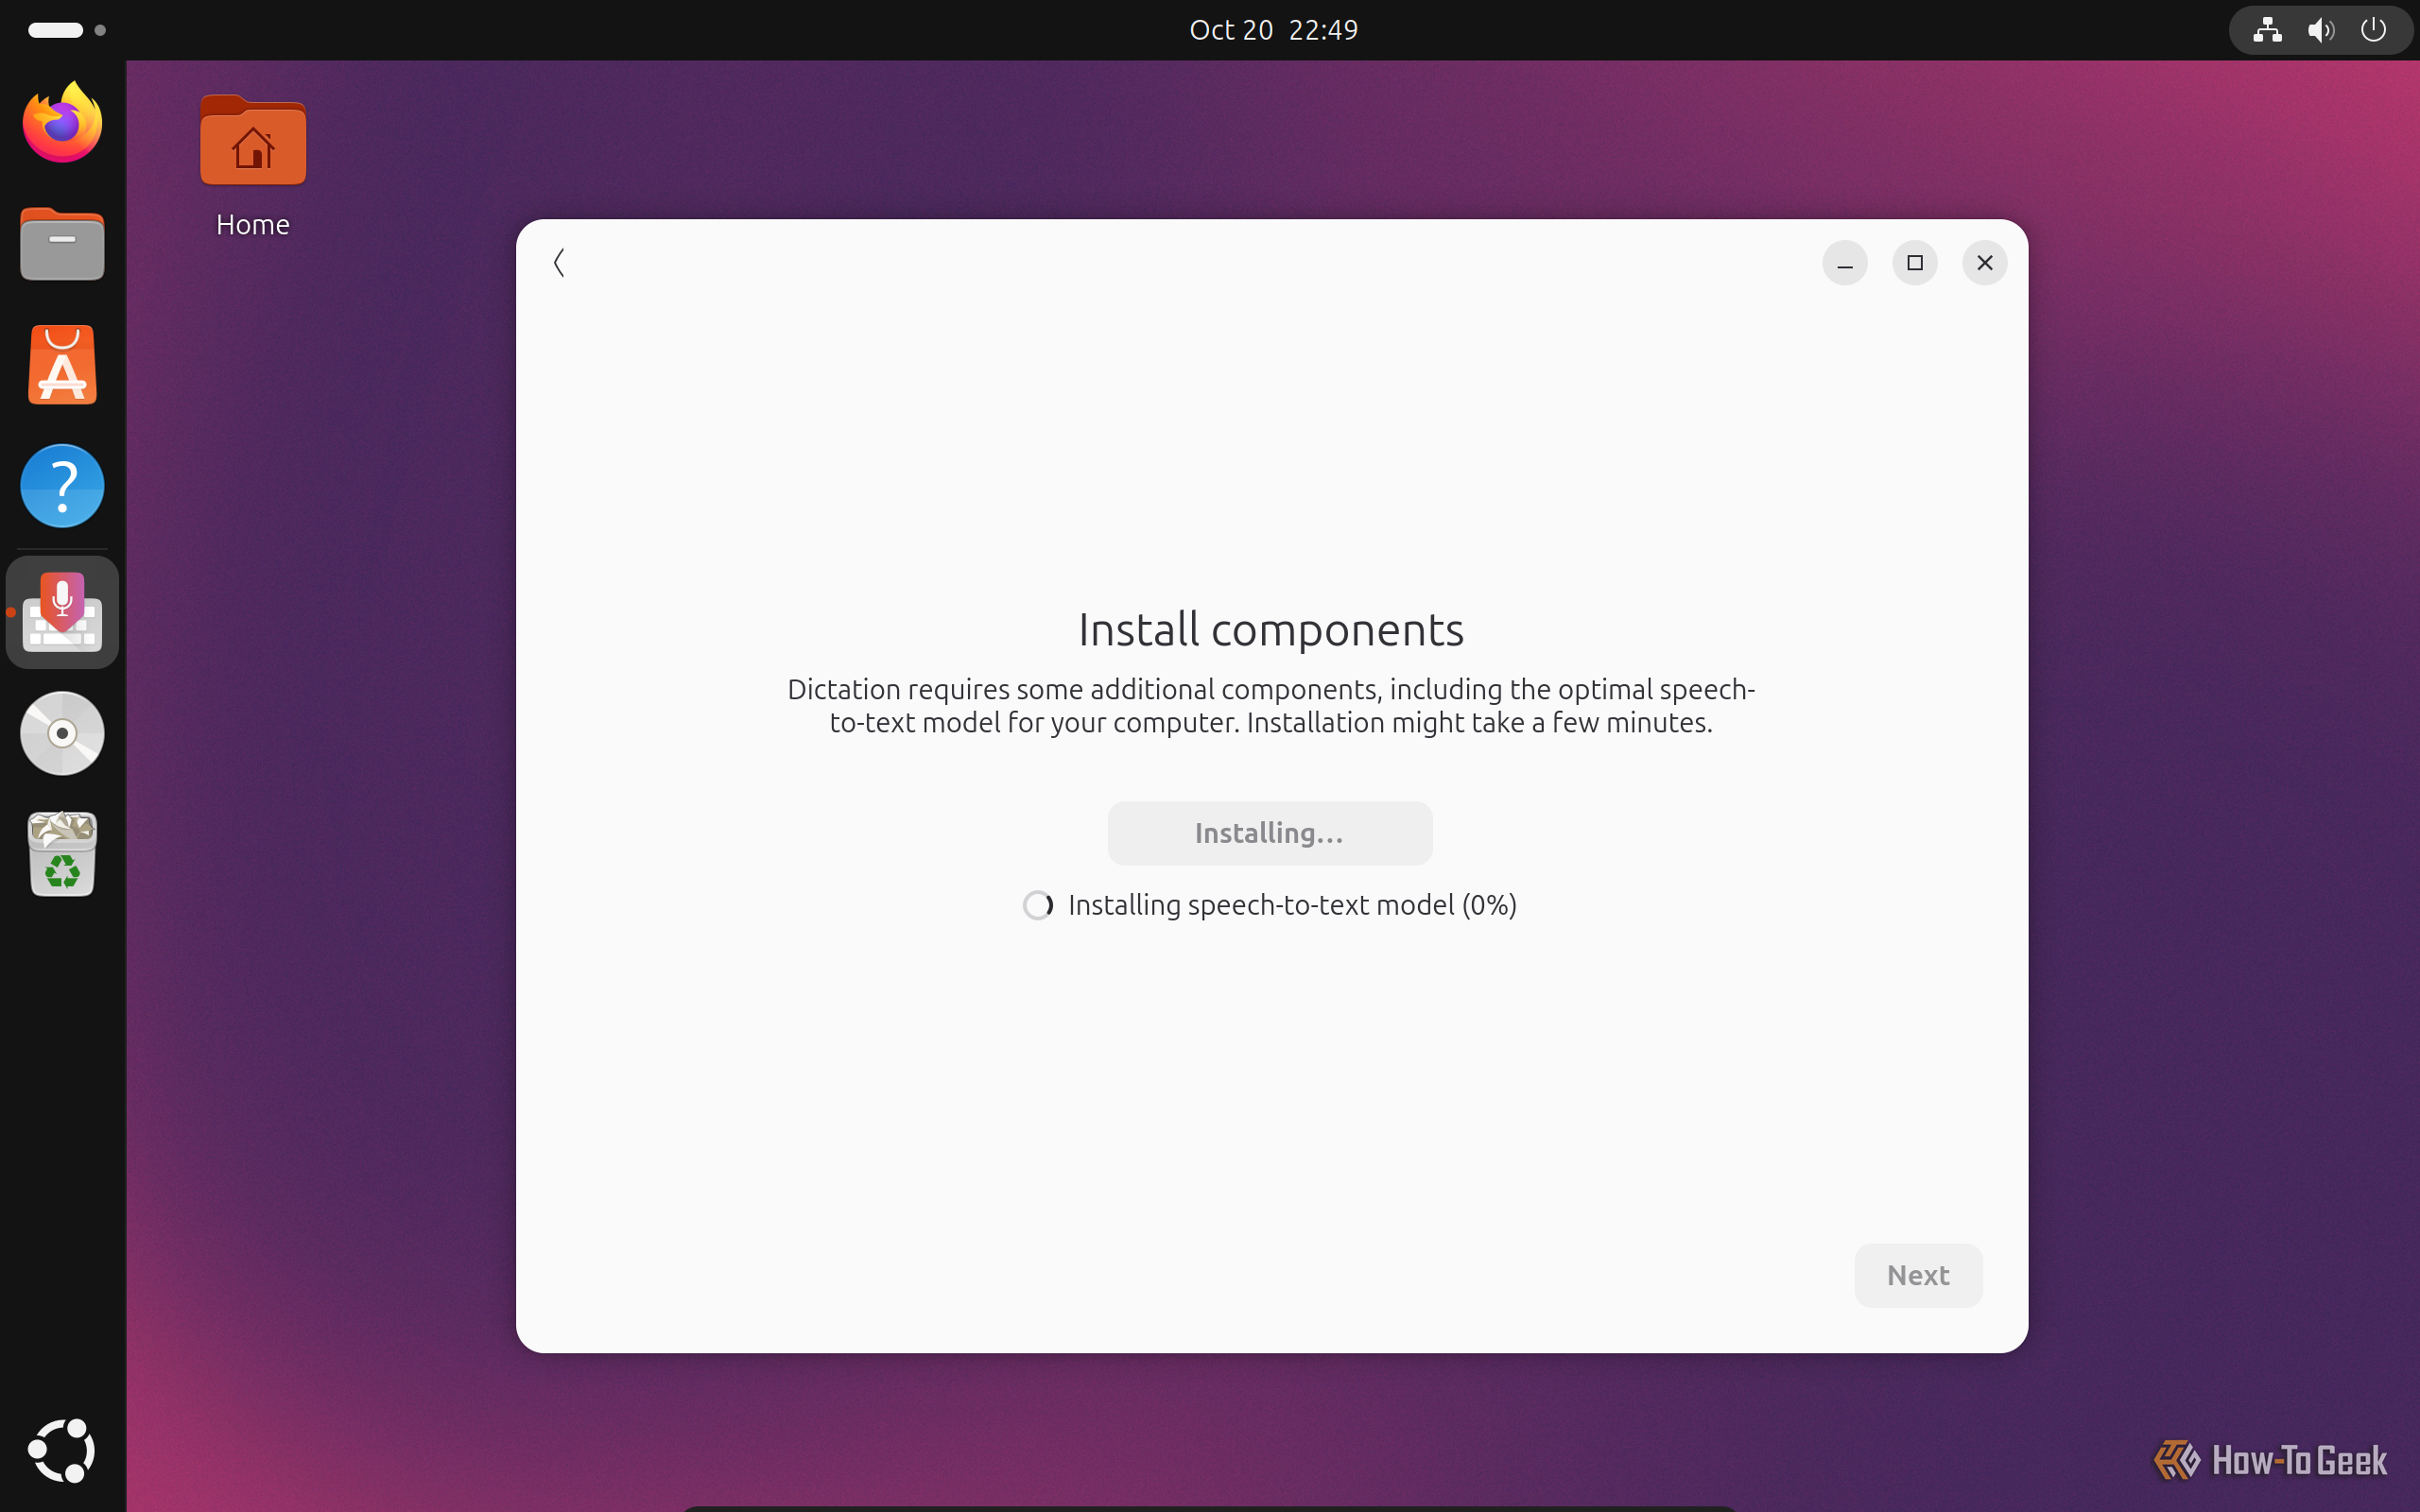Open the volume icon in top bar
Screen dimensions: 2420x1512
tap(2320, 30)
